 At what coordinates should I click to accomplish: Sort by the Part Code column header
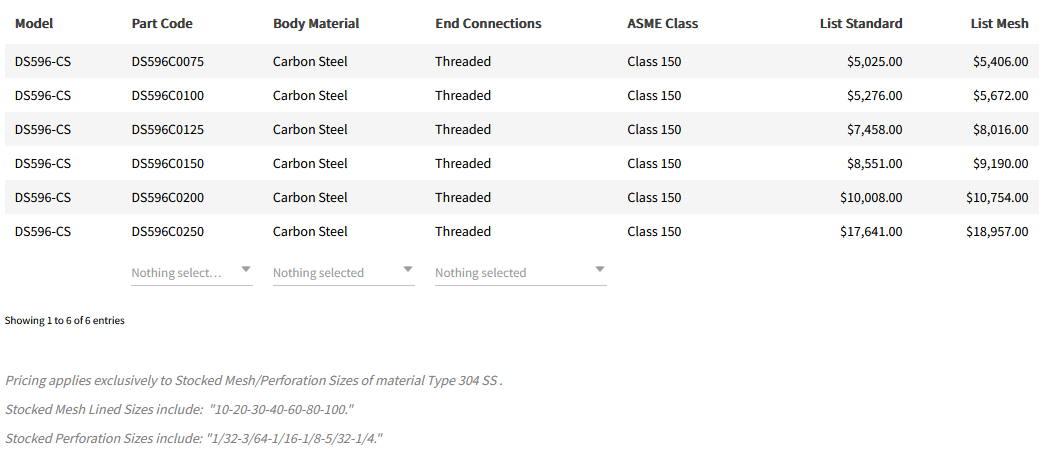(x=162, y=23)
